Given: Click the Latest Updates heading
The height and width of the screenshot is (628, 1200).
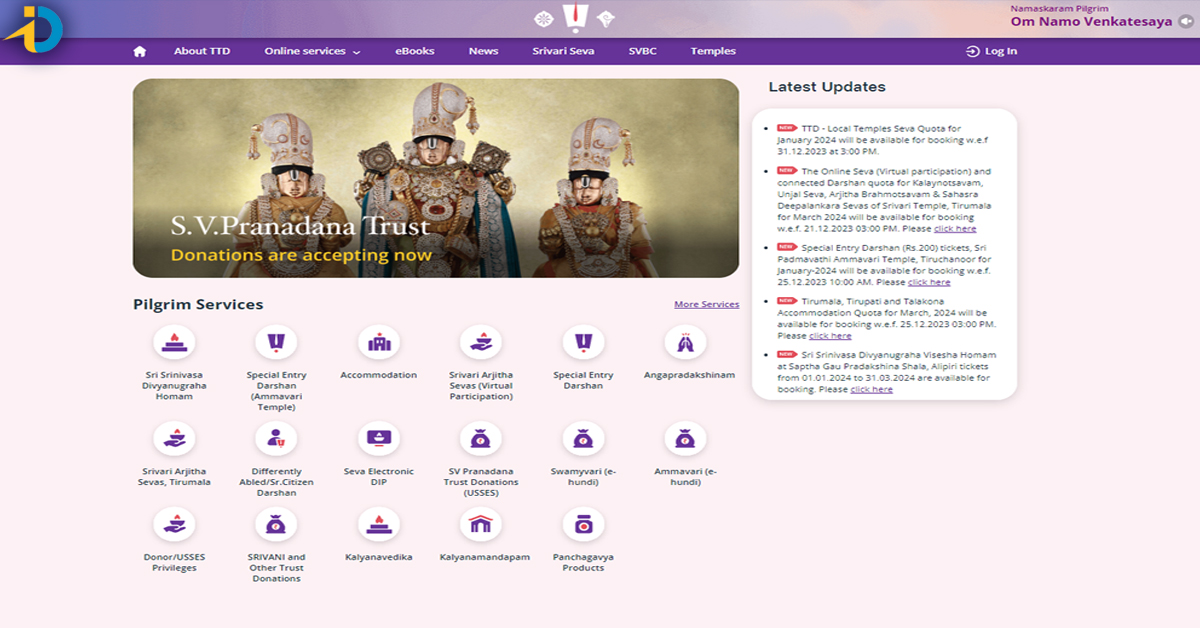Looking at the screenshot, I should [x=827, y=87].
